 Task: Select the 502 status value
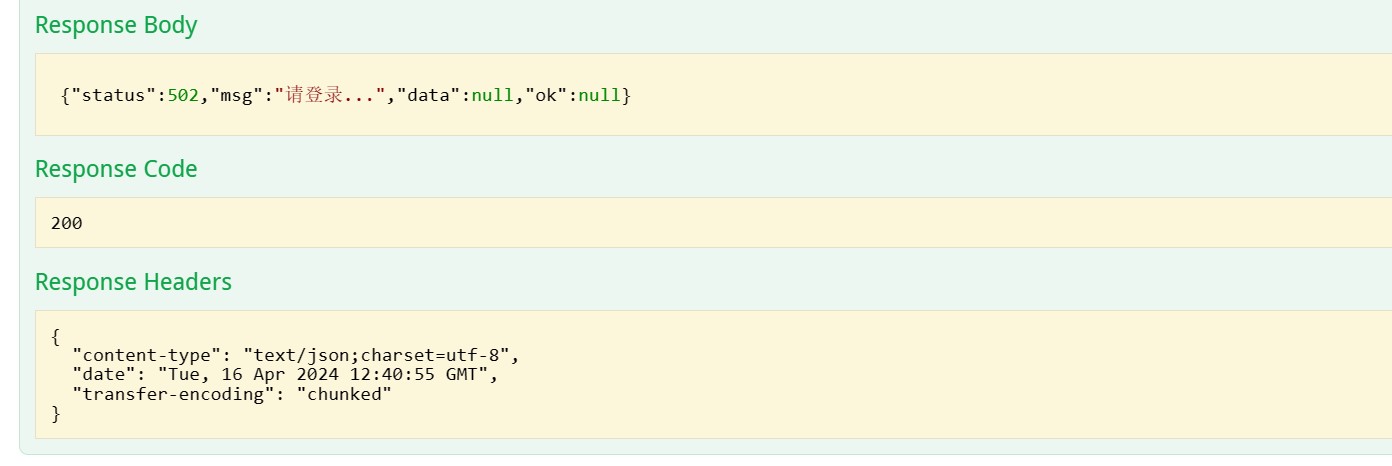pos(183,96)
